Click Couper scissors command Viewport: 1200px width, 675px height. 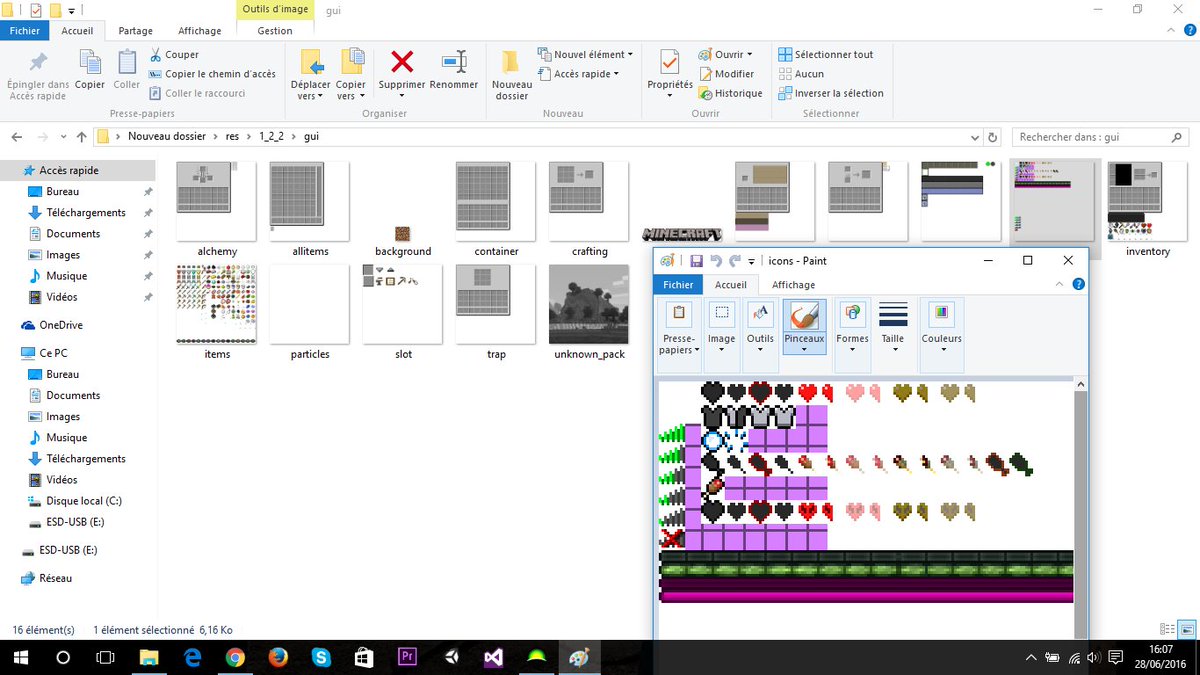pos(174,54)
